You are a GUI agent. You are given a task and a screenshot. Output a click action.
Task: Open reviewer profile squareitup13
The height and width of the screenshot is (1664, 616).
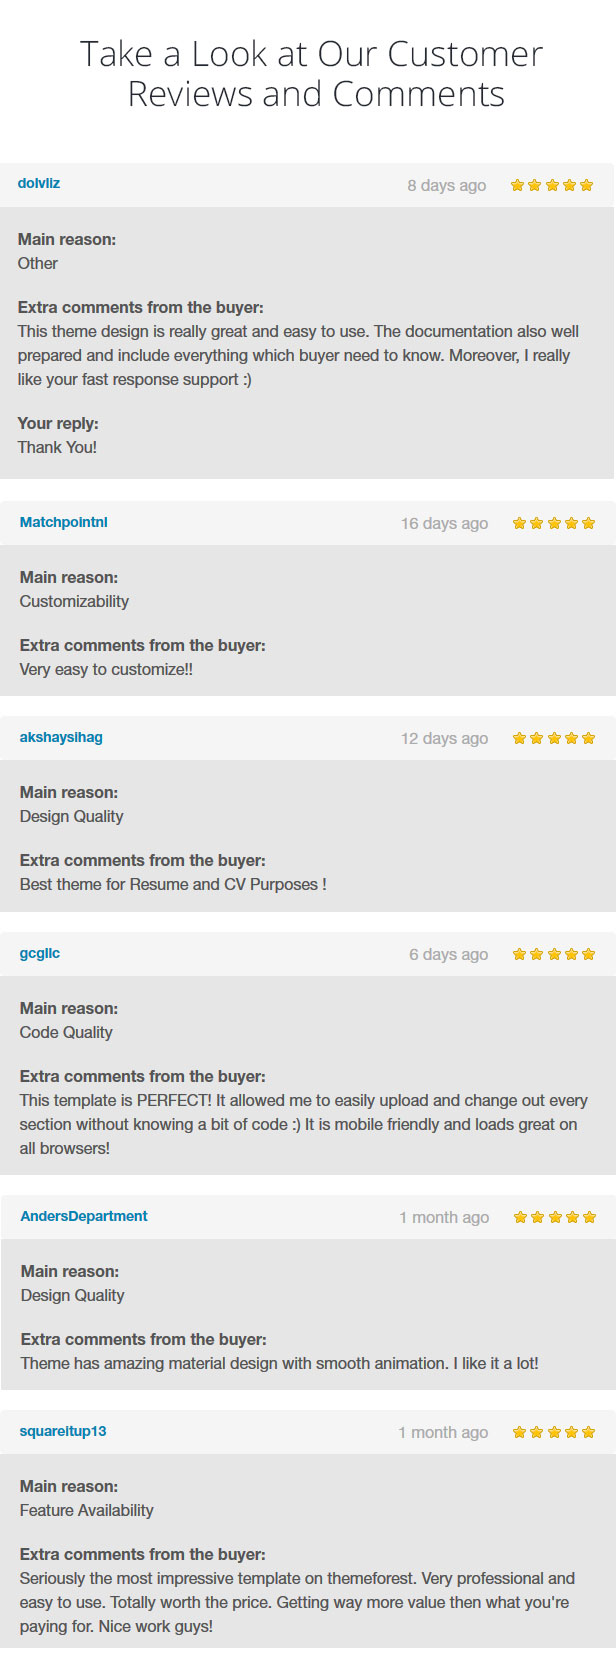pyautogui.click(x=63, y=1431)
